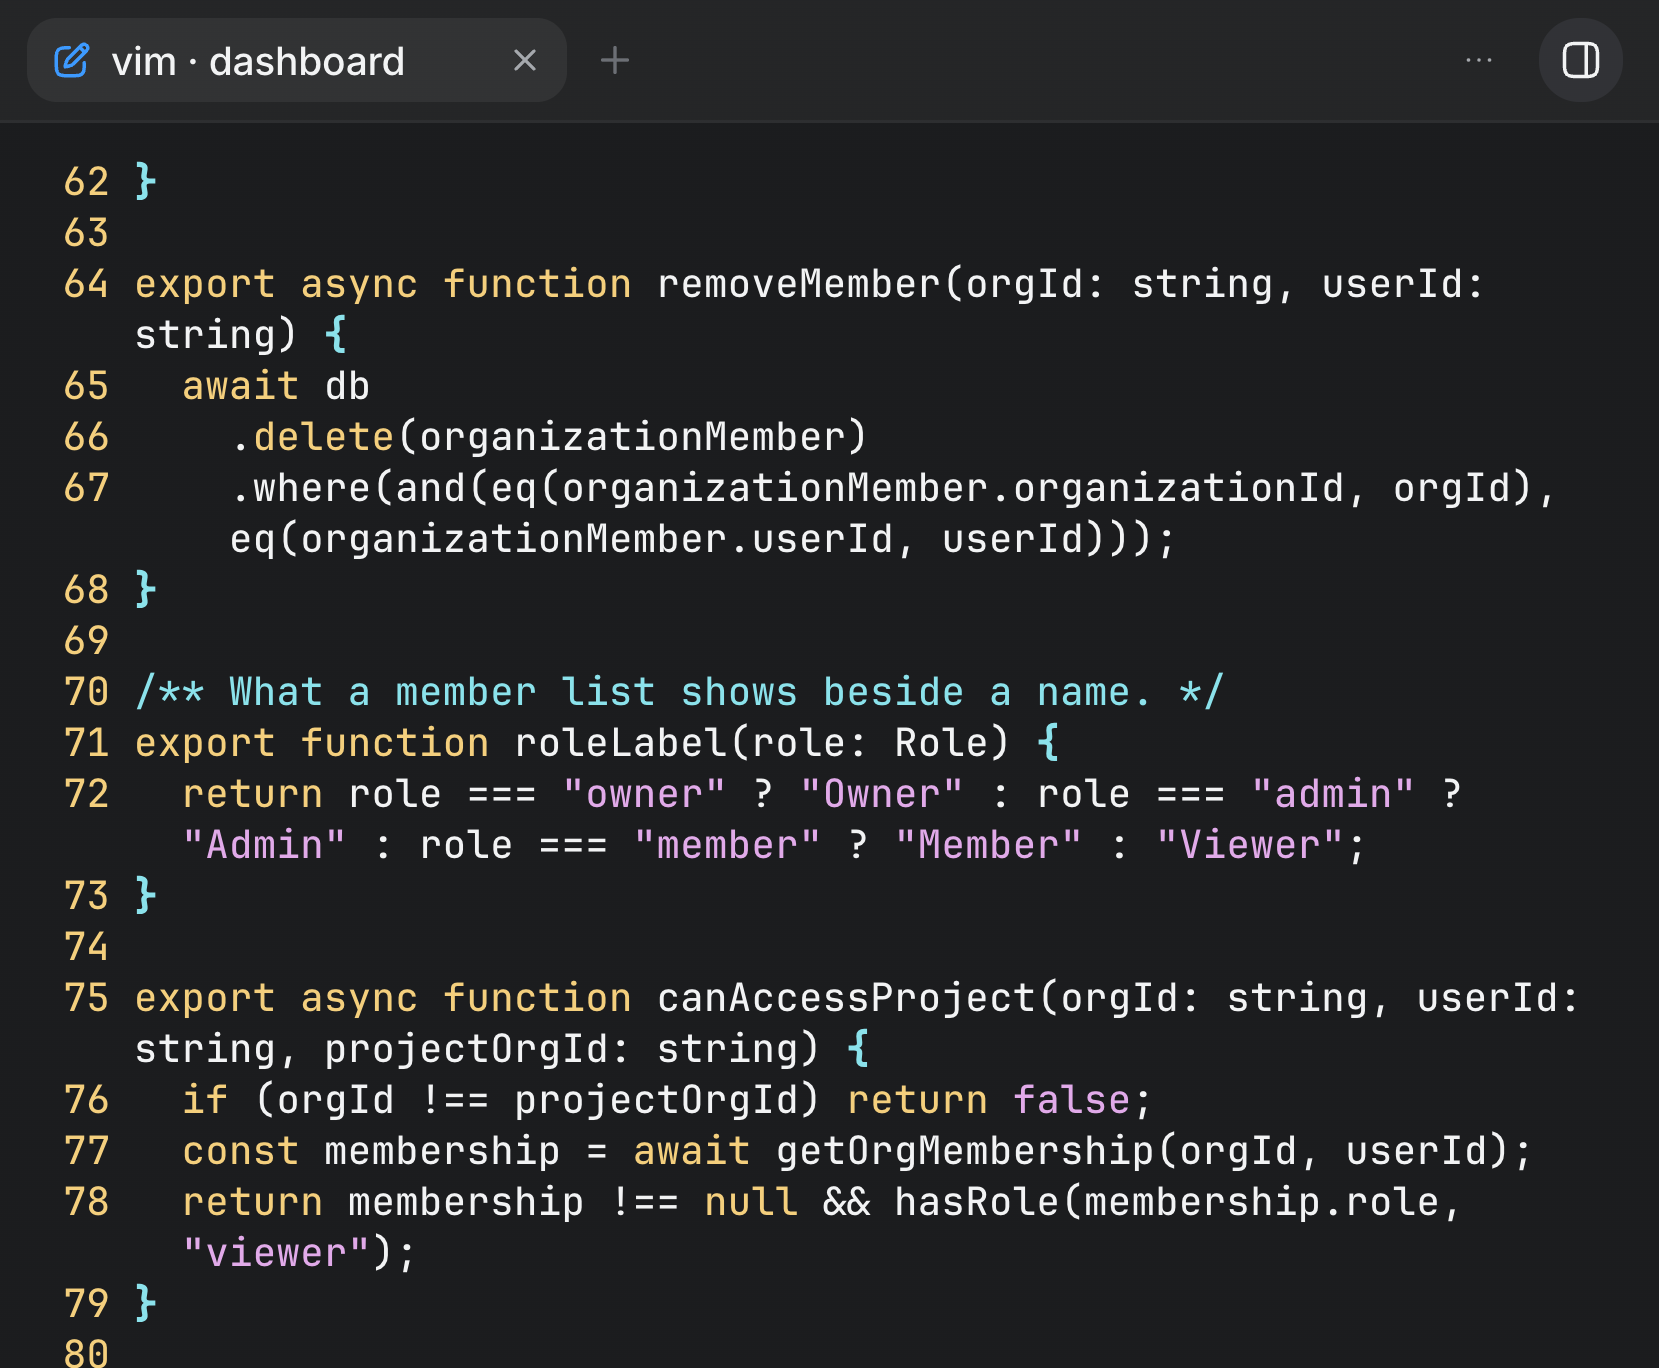Click the roleLabel function name
1659x1368 pixels.
coord(621,743)
